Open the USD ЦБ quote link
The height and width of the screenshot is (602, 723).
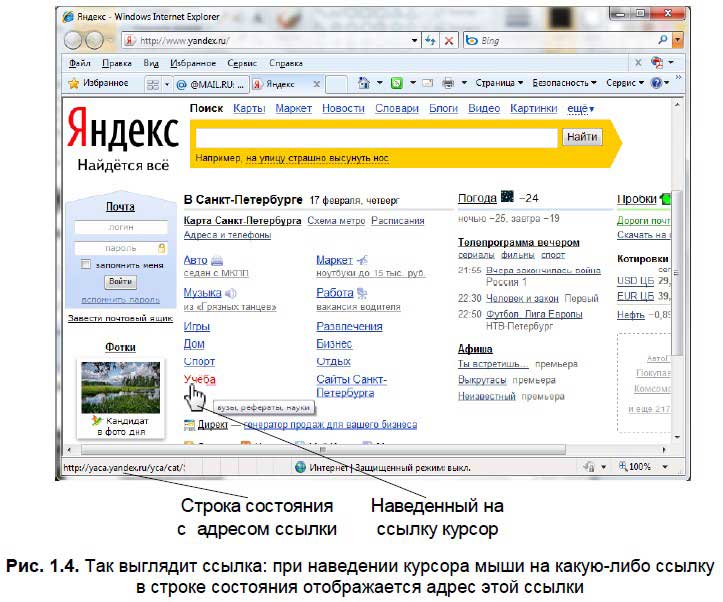pyautogui.click(x=635, y=281)
